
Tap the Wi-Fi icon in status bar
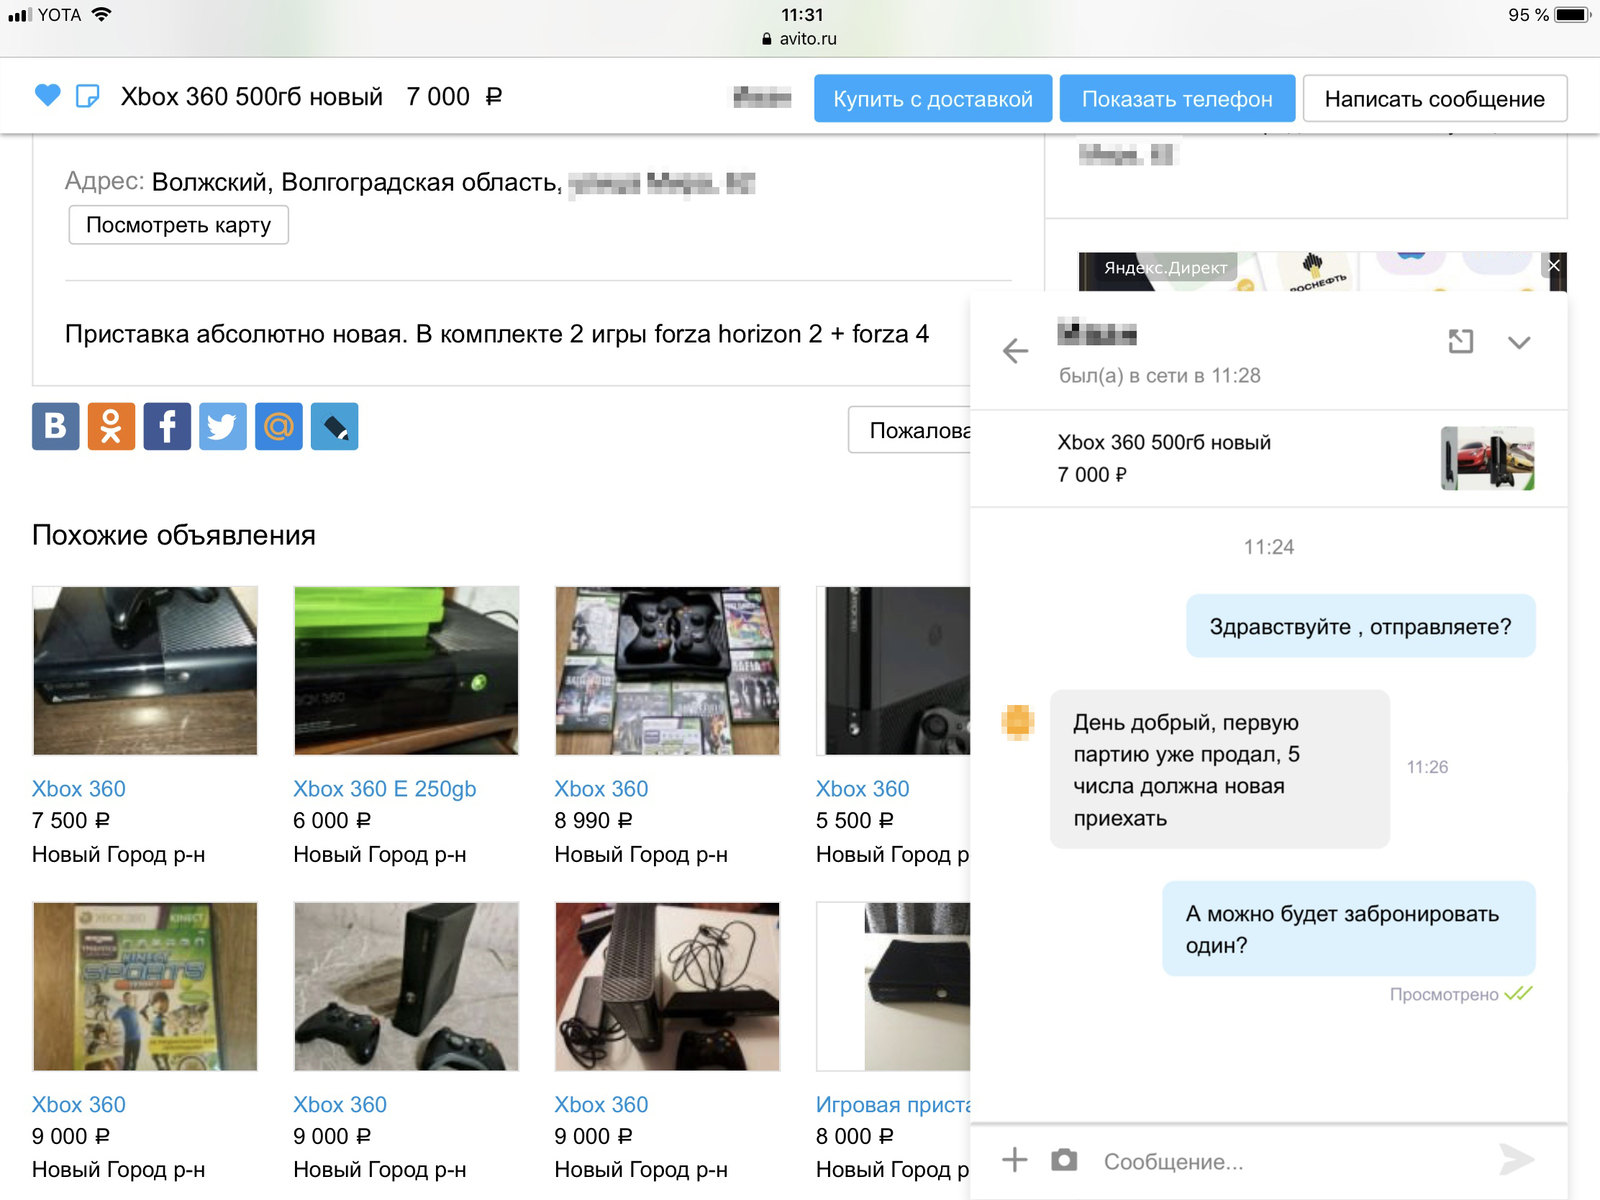pyautogui.click(x=101, y=14)
